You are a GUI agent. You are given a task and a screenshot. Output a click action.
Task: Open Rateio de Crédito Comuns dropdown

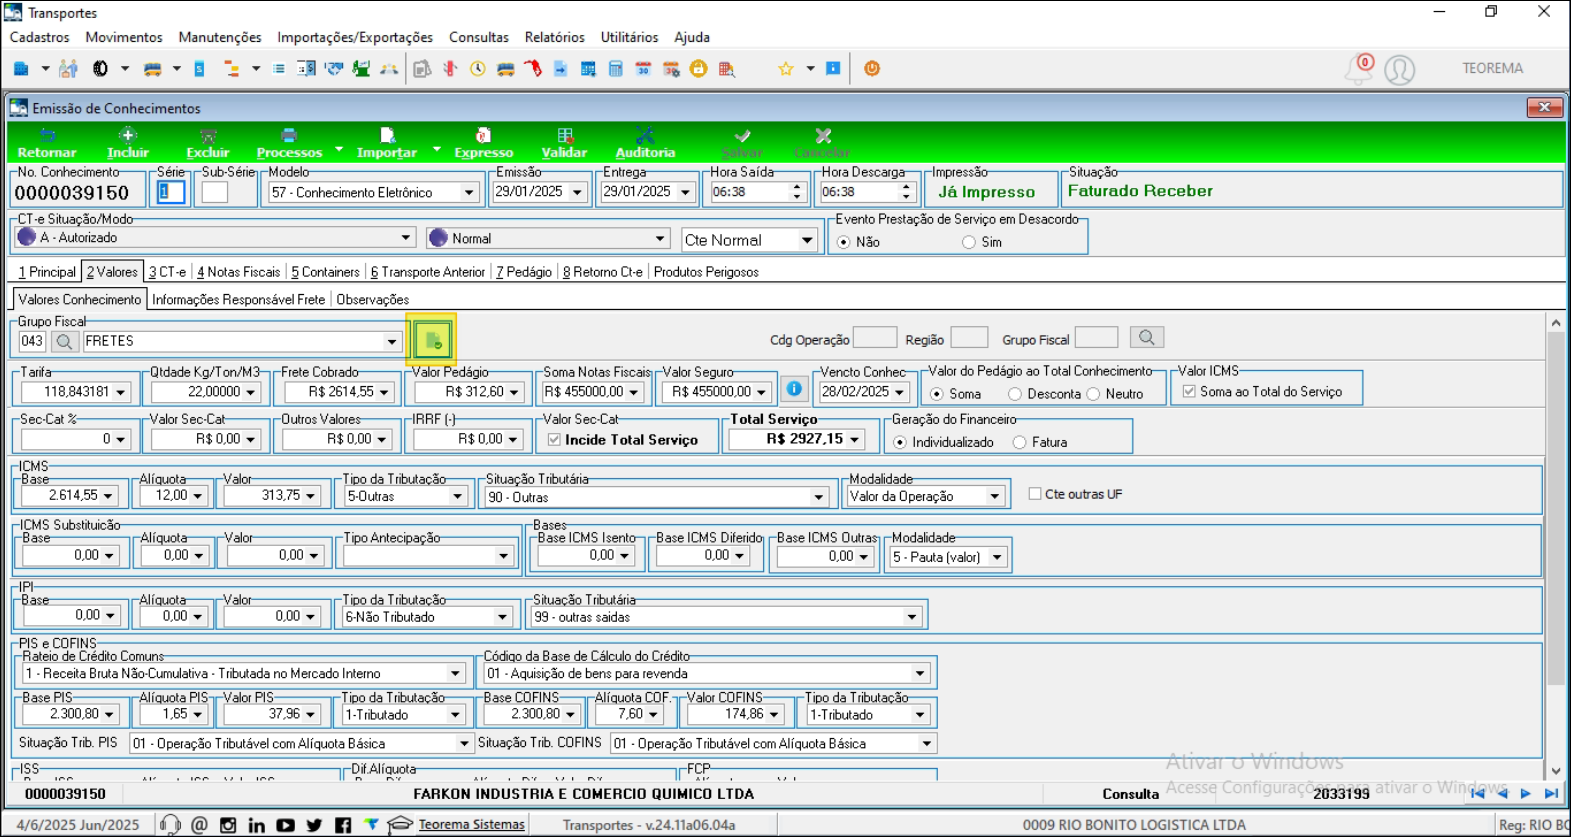click(455, 673)
